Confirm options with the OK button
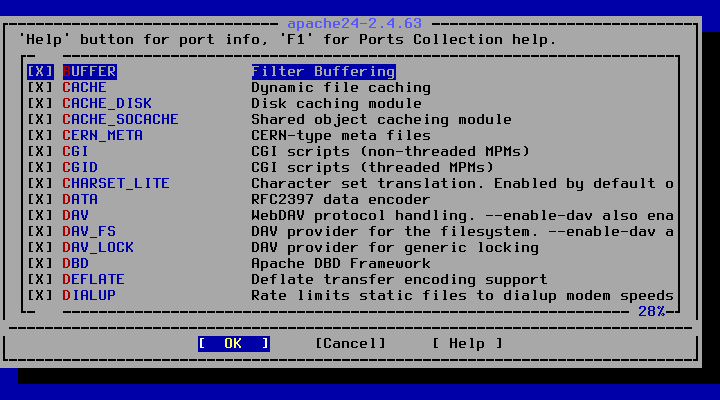 coord(234,344)
